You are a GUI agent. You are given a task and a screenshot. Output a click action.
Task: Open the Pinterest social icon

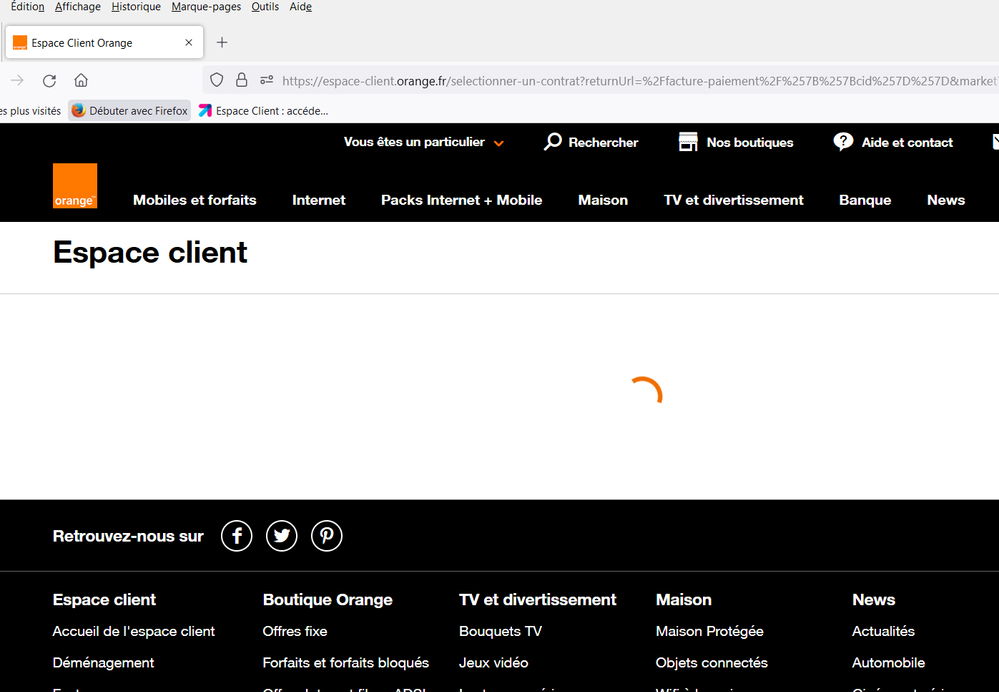coord(327,536)
